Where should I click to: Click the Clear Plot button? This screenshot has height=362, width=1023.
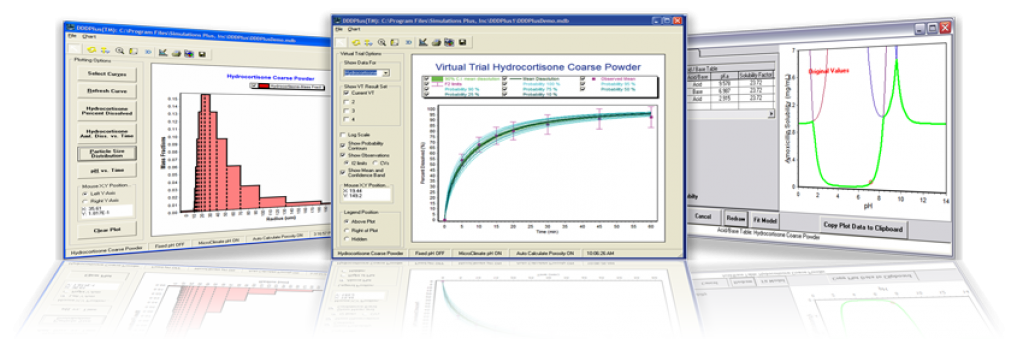(x=107, y=230)
